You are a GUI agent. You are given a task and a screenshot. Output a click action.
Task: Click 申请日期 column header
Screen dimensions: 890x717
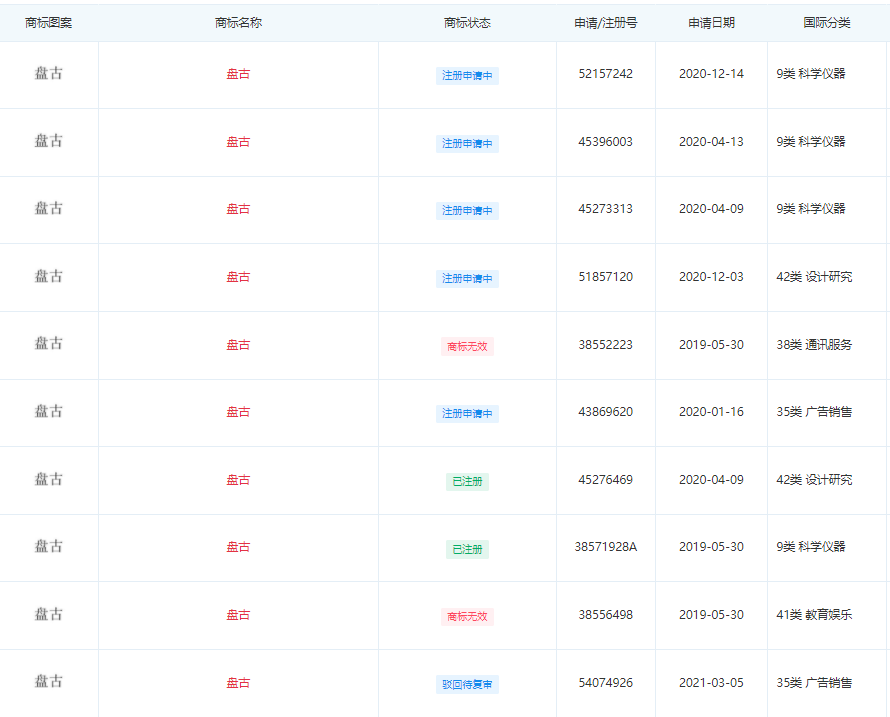[x=711, y=23]
